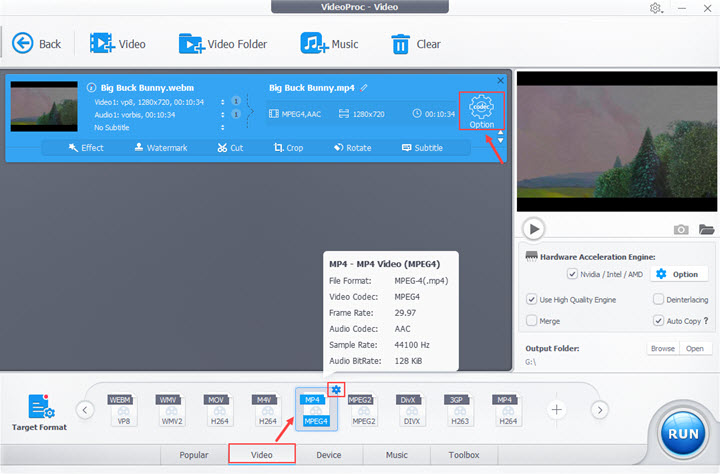Toggle Nvidia / Intel / AMD checkbox
720x474 pixels.
(x=572, y=274)
